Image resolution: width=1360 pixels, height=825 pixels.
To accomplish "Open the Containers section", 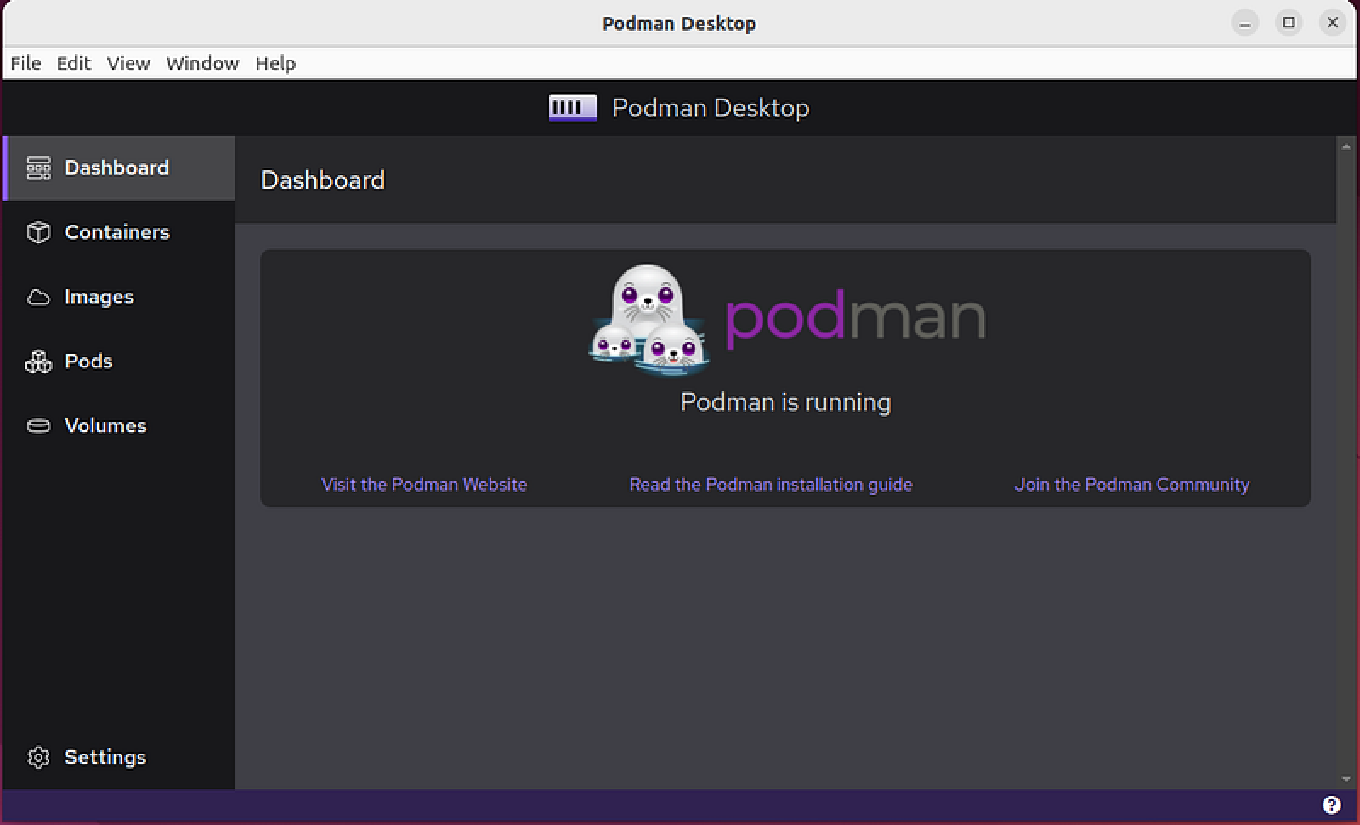I will [116, 232].
